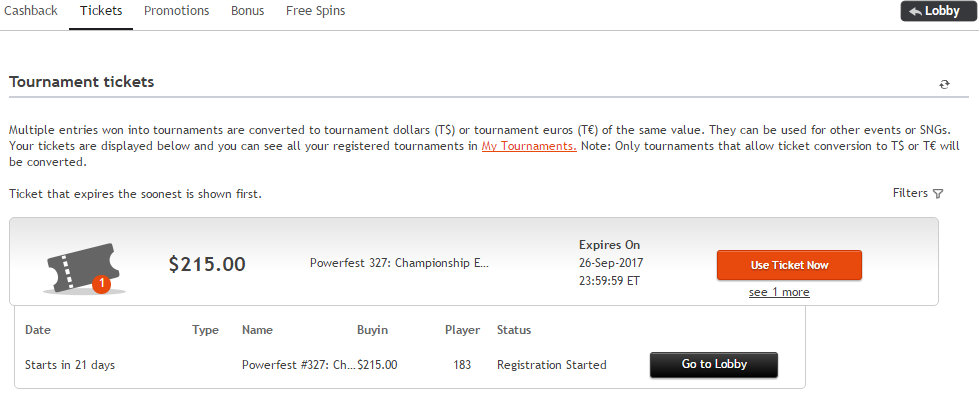This screenshot has width=979, height=395.
Task: Click the Use Ticket Now button
Action: coord(789,265)
